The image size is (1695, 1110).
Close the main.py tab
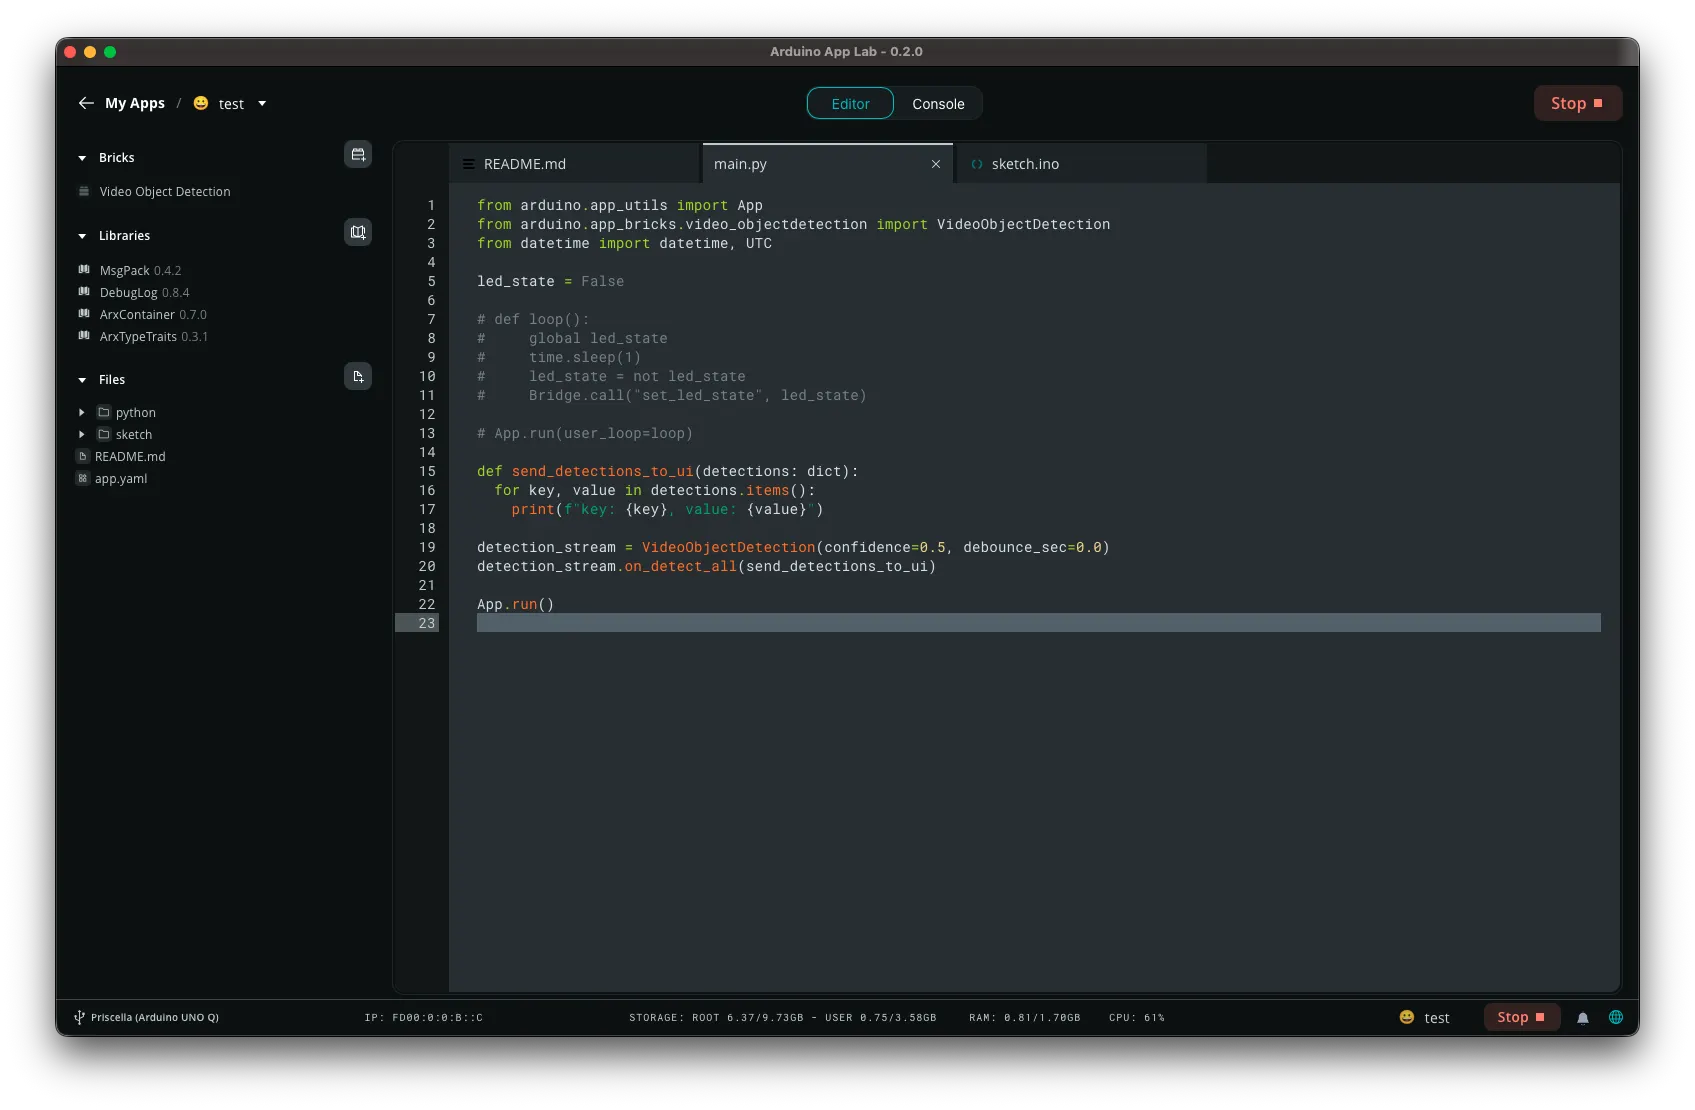(936, 164)
